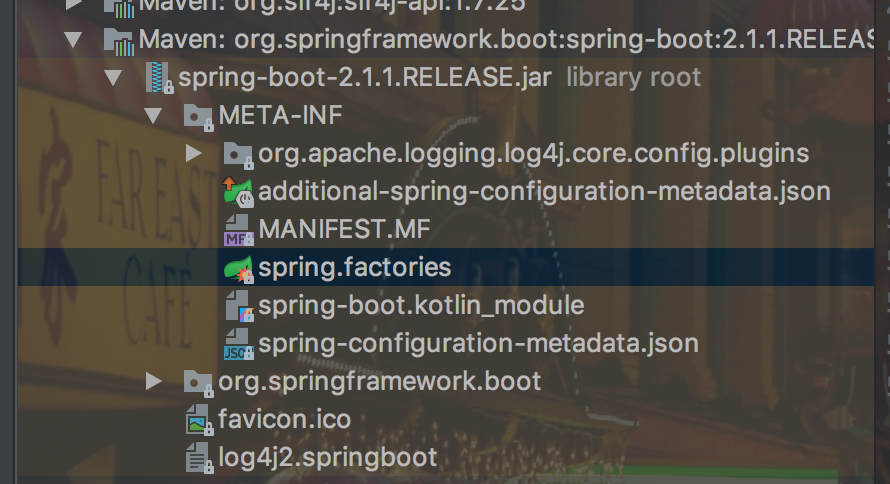Click the spring-configuration-metadata.json JSON icon
The image size is (890, 484).
point(238,344)
